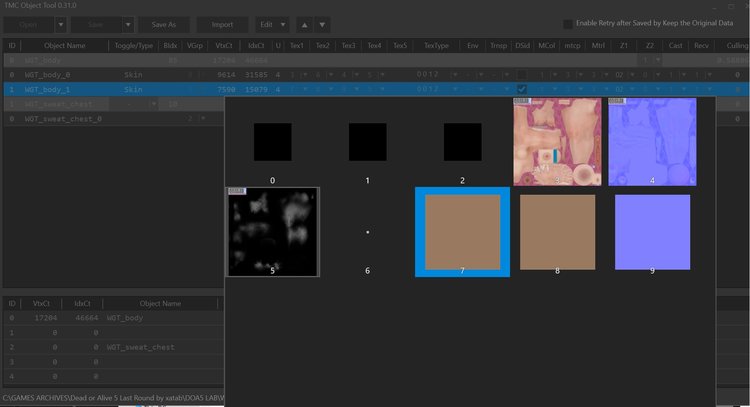Open TexType dropdown in WGT_body_0 row
The height and width of the screenshot is (407, 750).
(x=455, y=75)
